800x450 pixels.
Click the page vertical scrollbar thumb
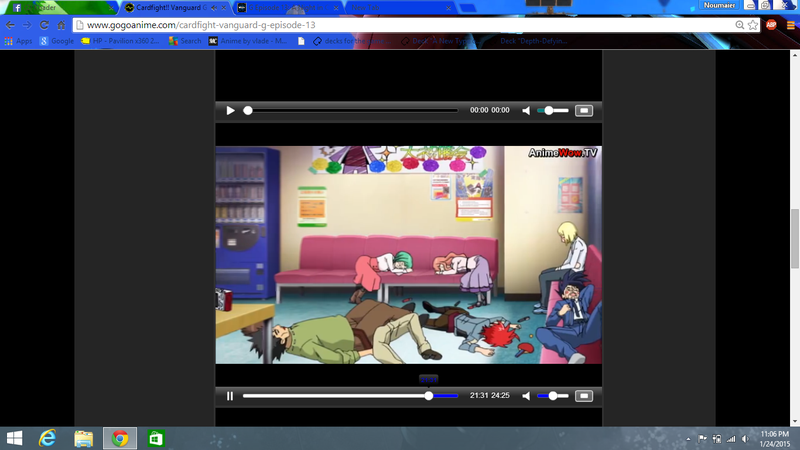pyautogui.click(x=795, y=238)
